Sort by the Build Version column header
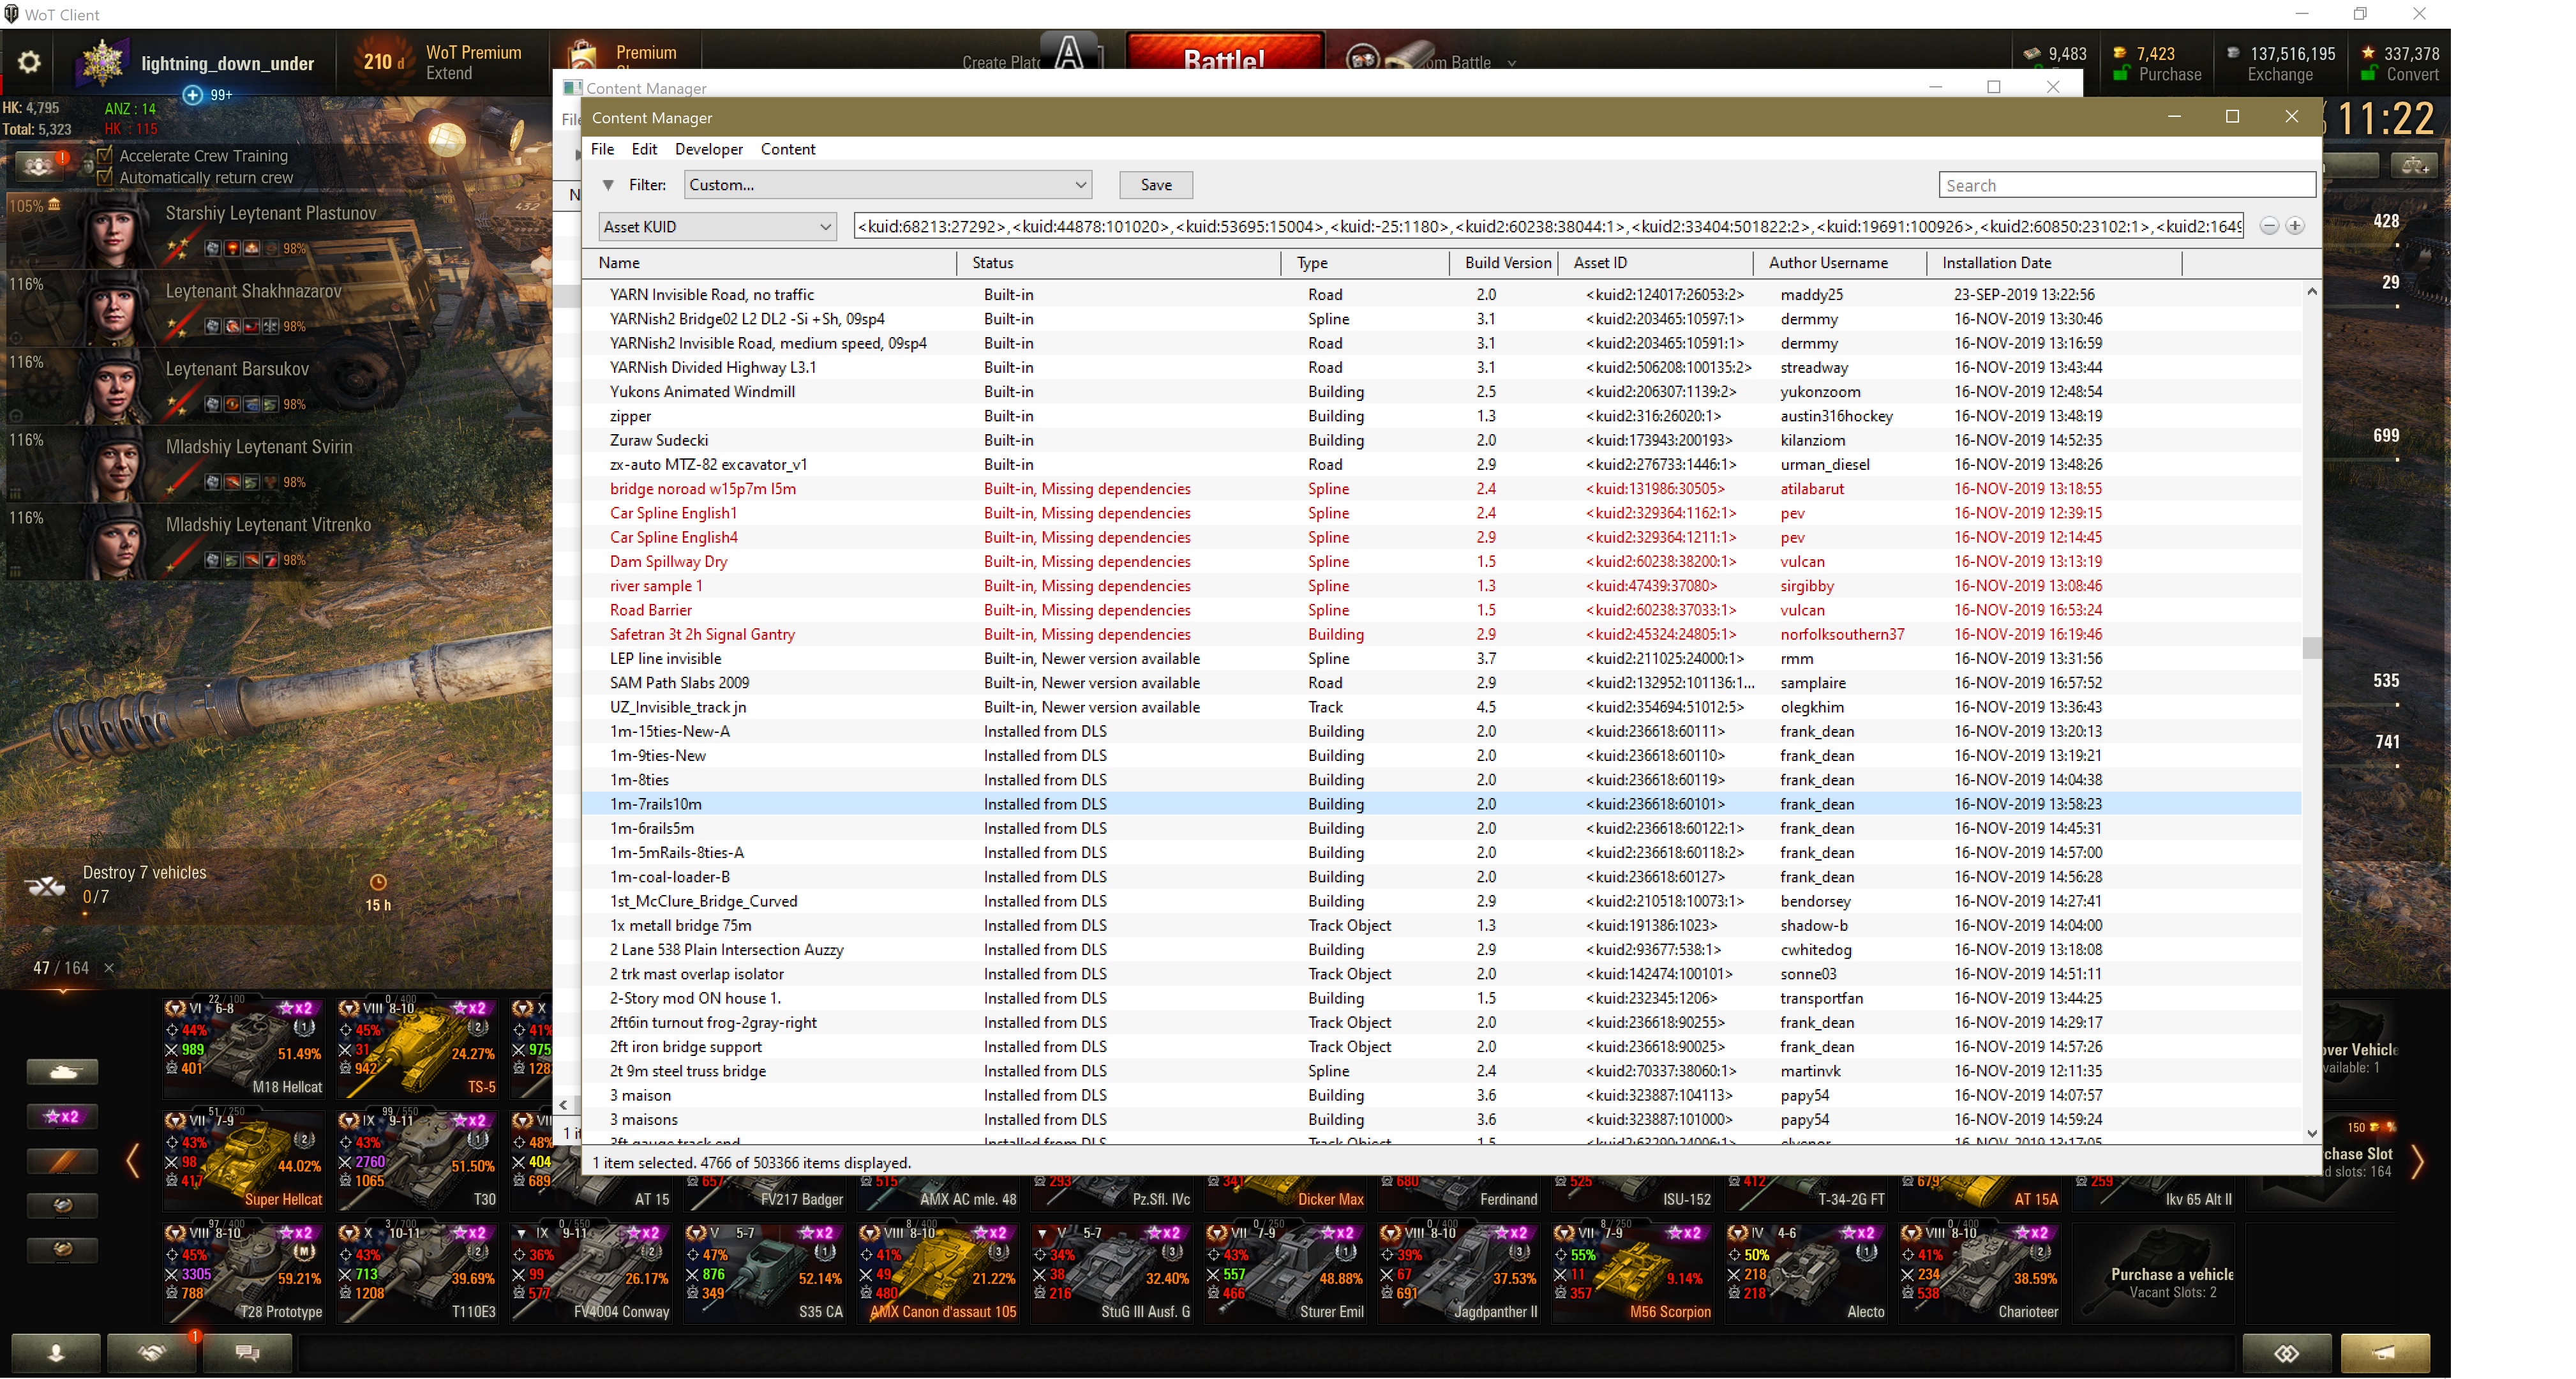Viewport: 2576px width, 1379px height. 1505,263
